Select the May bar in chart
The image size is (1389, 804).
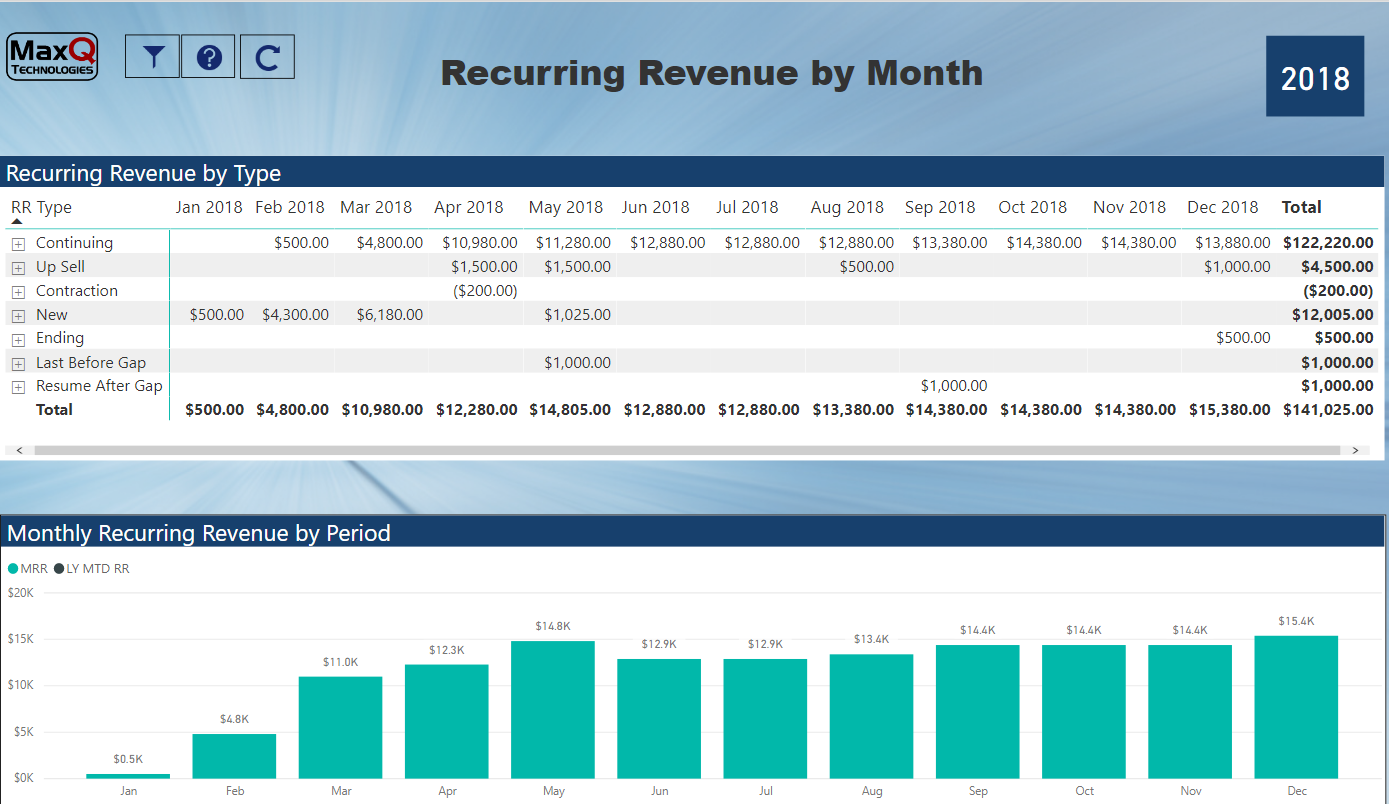[553, 710]
